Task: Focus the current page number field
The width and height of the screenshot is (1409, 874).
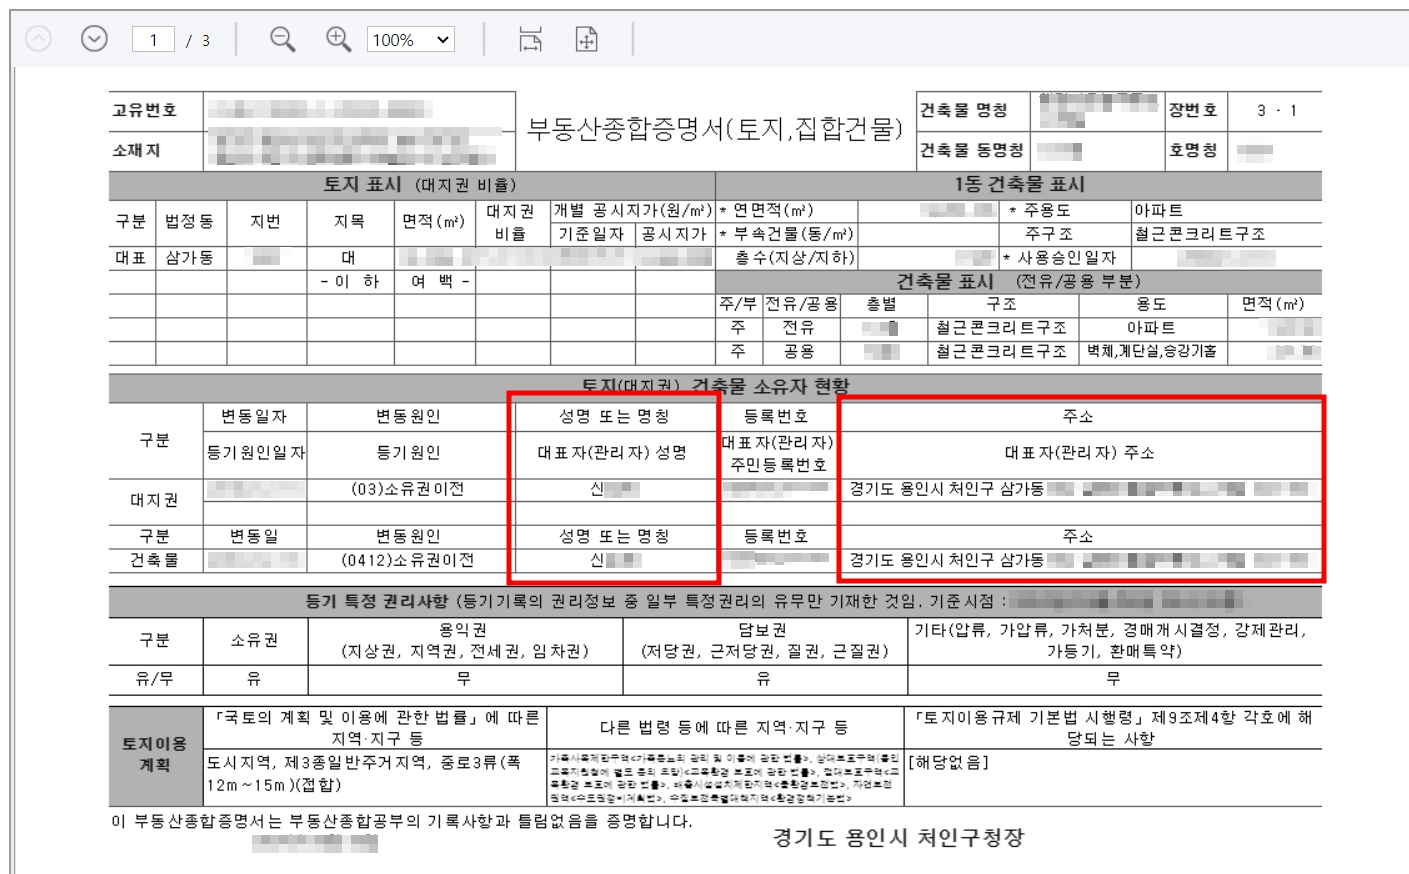Action: coord(153,40)
